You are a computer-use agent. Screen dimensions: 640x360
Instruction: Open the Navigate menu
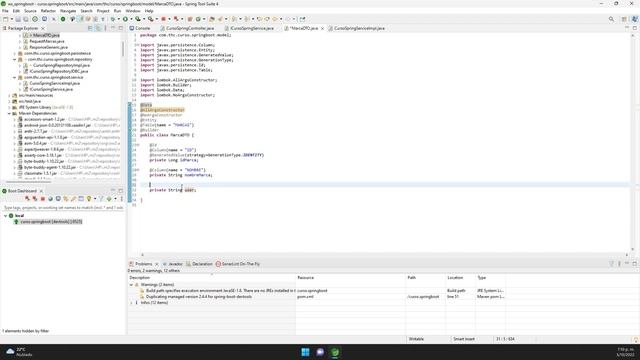(x=68, y=11)
